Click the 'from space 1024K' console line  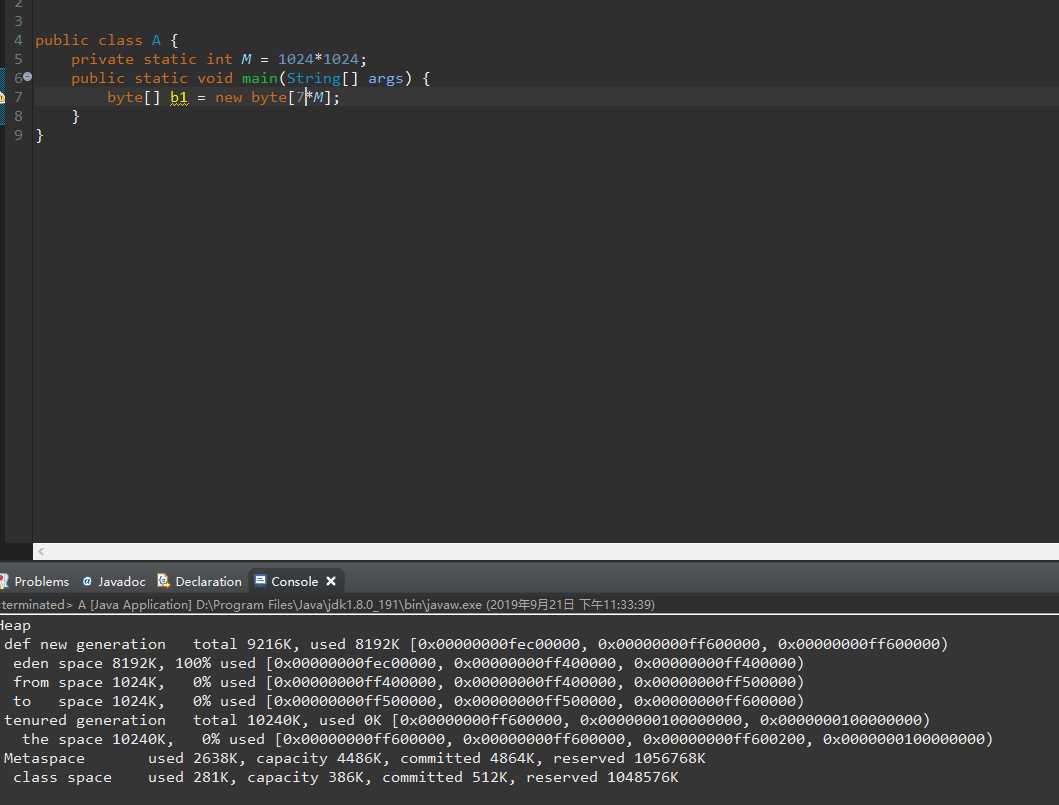click(408, 682)
